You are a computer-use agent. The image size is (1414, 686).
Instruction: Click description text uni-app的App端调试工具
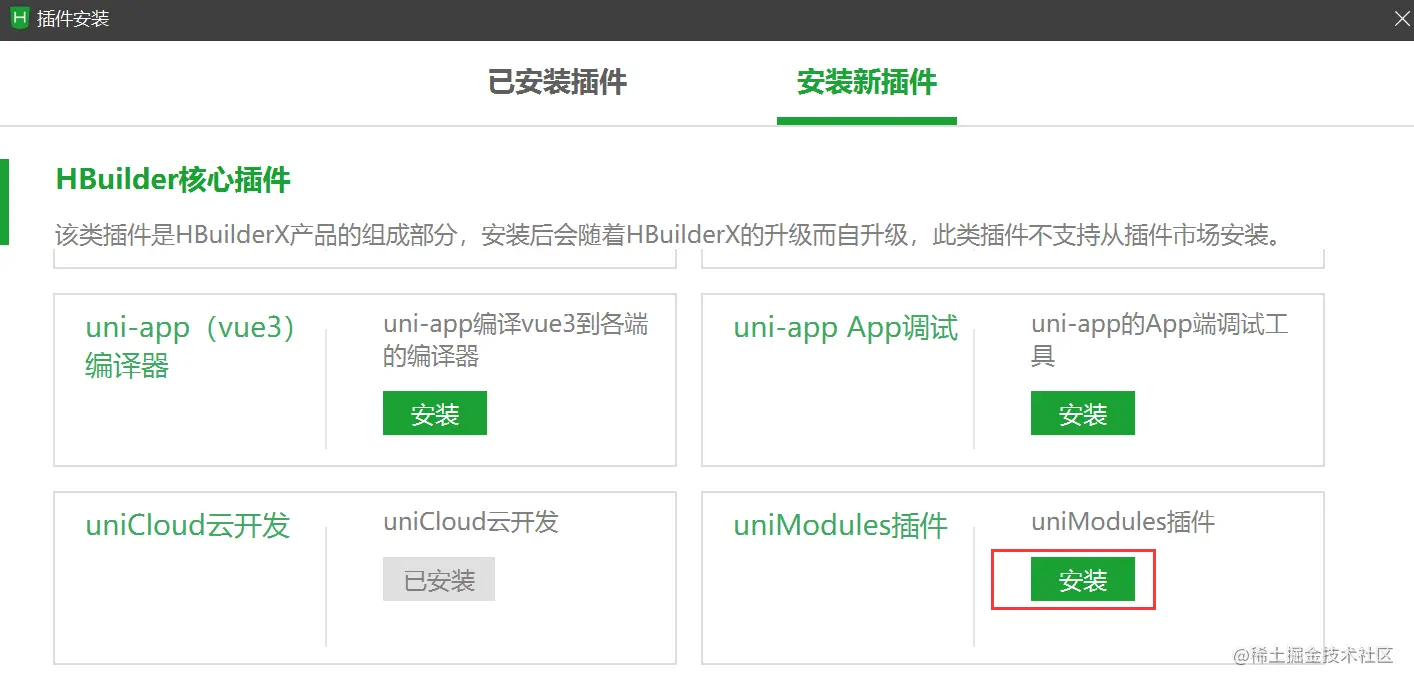point(1160,340)
